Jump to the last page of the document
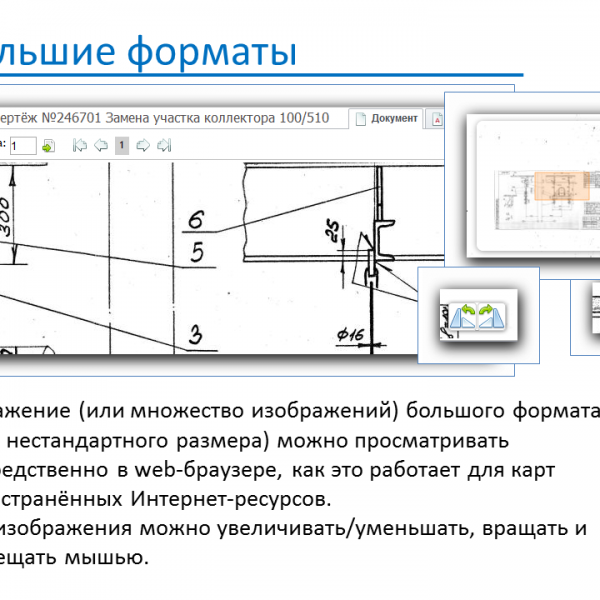 click(164, 146)
